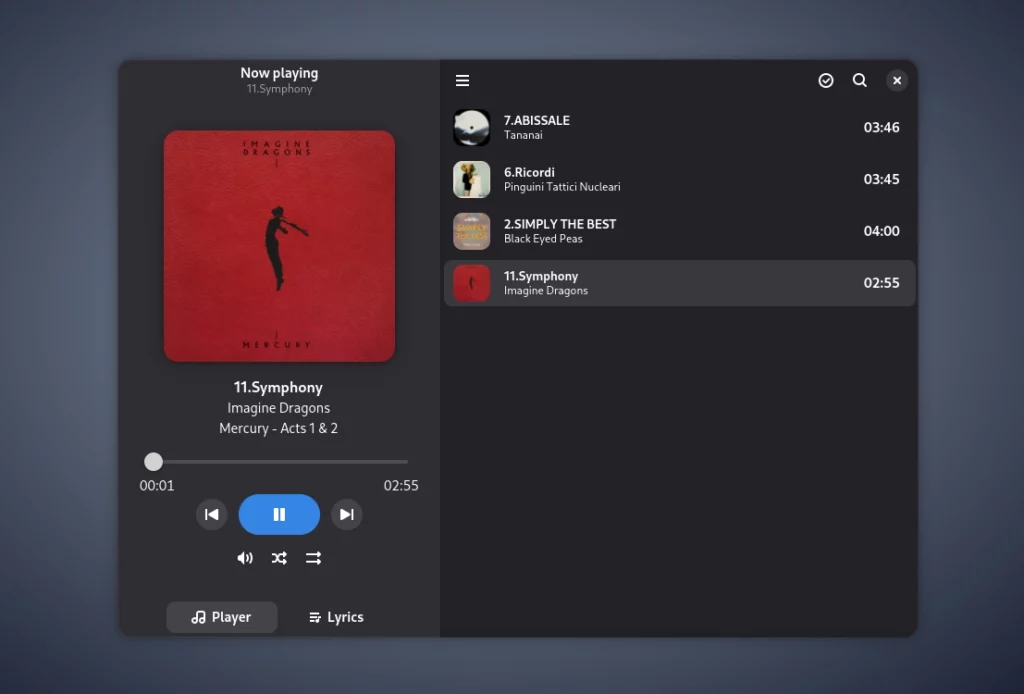This screenshot has height=694, width=1024.
Task: Click the elapsed time 00:01
Action: [x=157, y=486]
